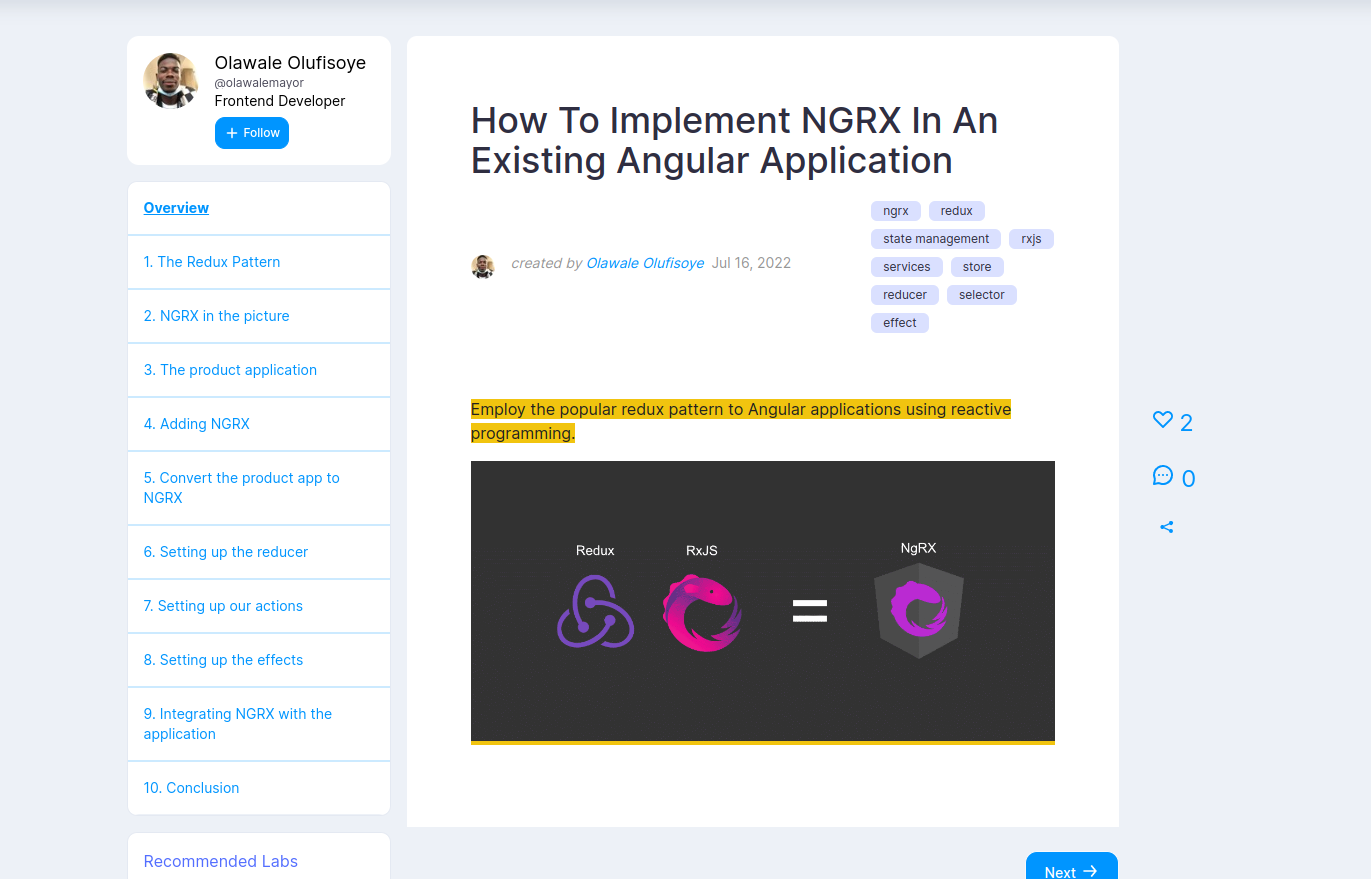Select the 'redux' tag
Image resolution: width=1371 pixels, height=879 pixels.
click(957, 211)
